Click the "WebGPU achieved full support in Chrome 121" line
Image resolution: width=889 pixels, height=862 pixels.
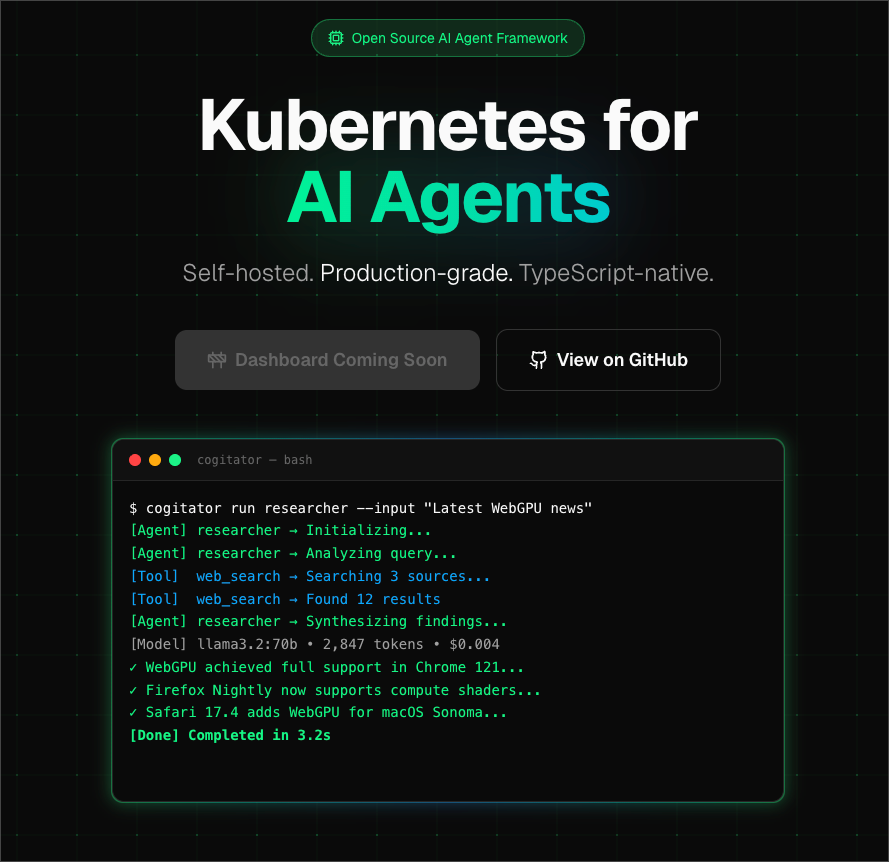click(327, 667)
